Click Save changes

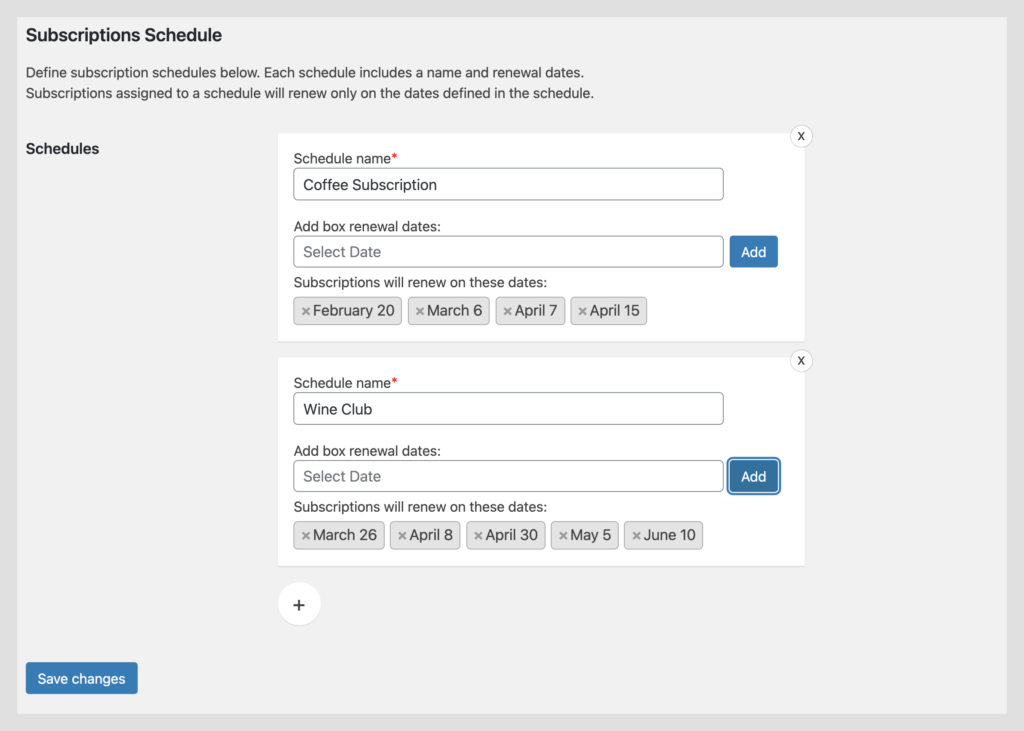[81, 678]
